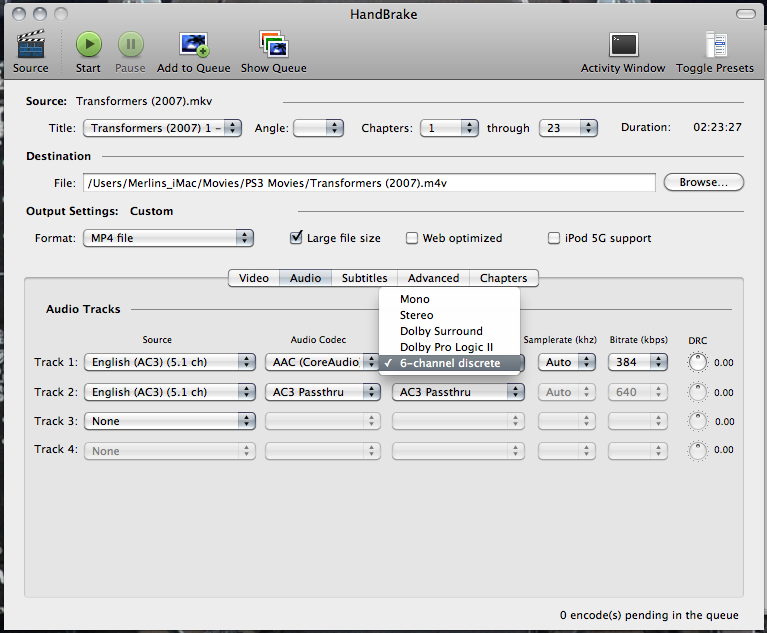This screenshot has width=767, height=633.
Task: Open the Title dropdown
Action: pyautogui.click(x=162, y=128)
